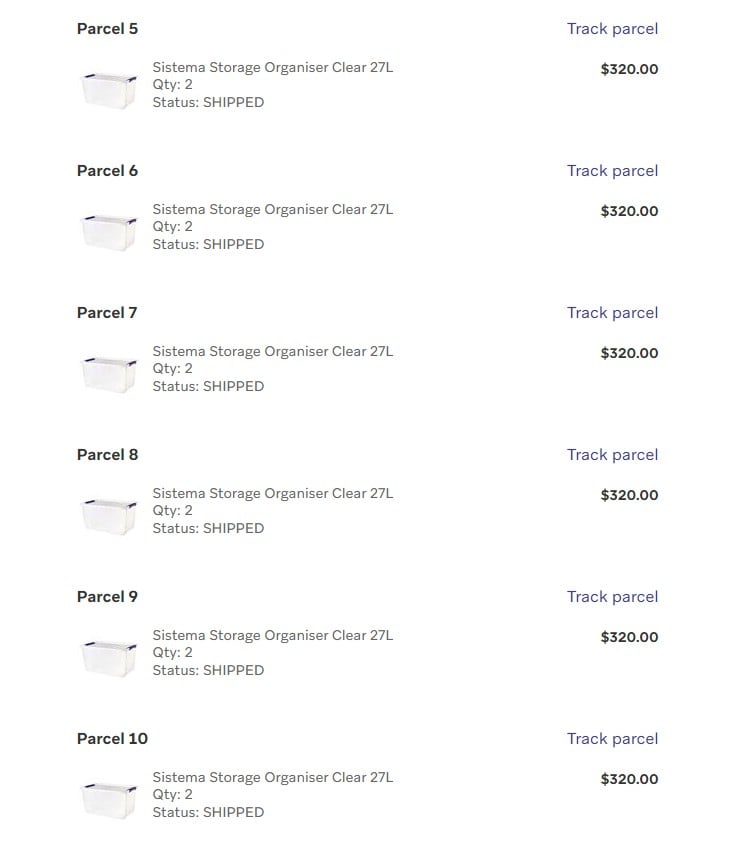Click Parcel 6 storage organiser image
The width and height of the screenshot is (733, 865).
click(x=109, y=232)
